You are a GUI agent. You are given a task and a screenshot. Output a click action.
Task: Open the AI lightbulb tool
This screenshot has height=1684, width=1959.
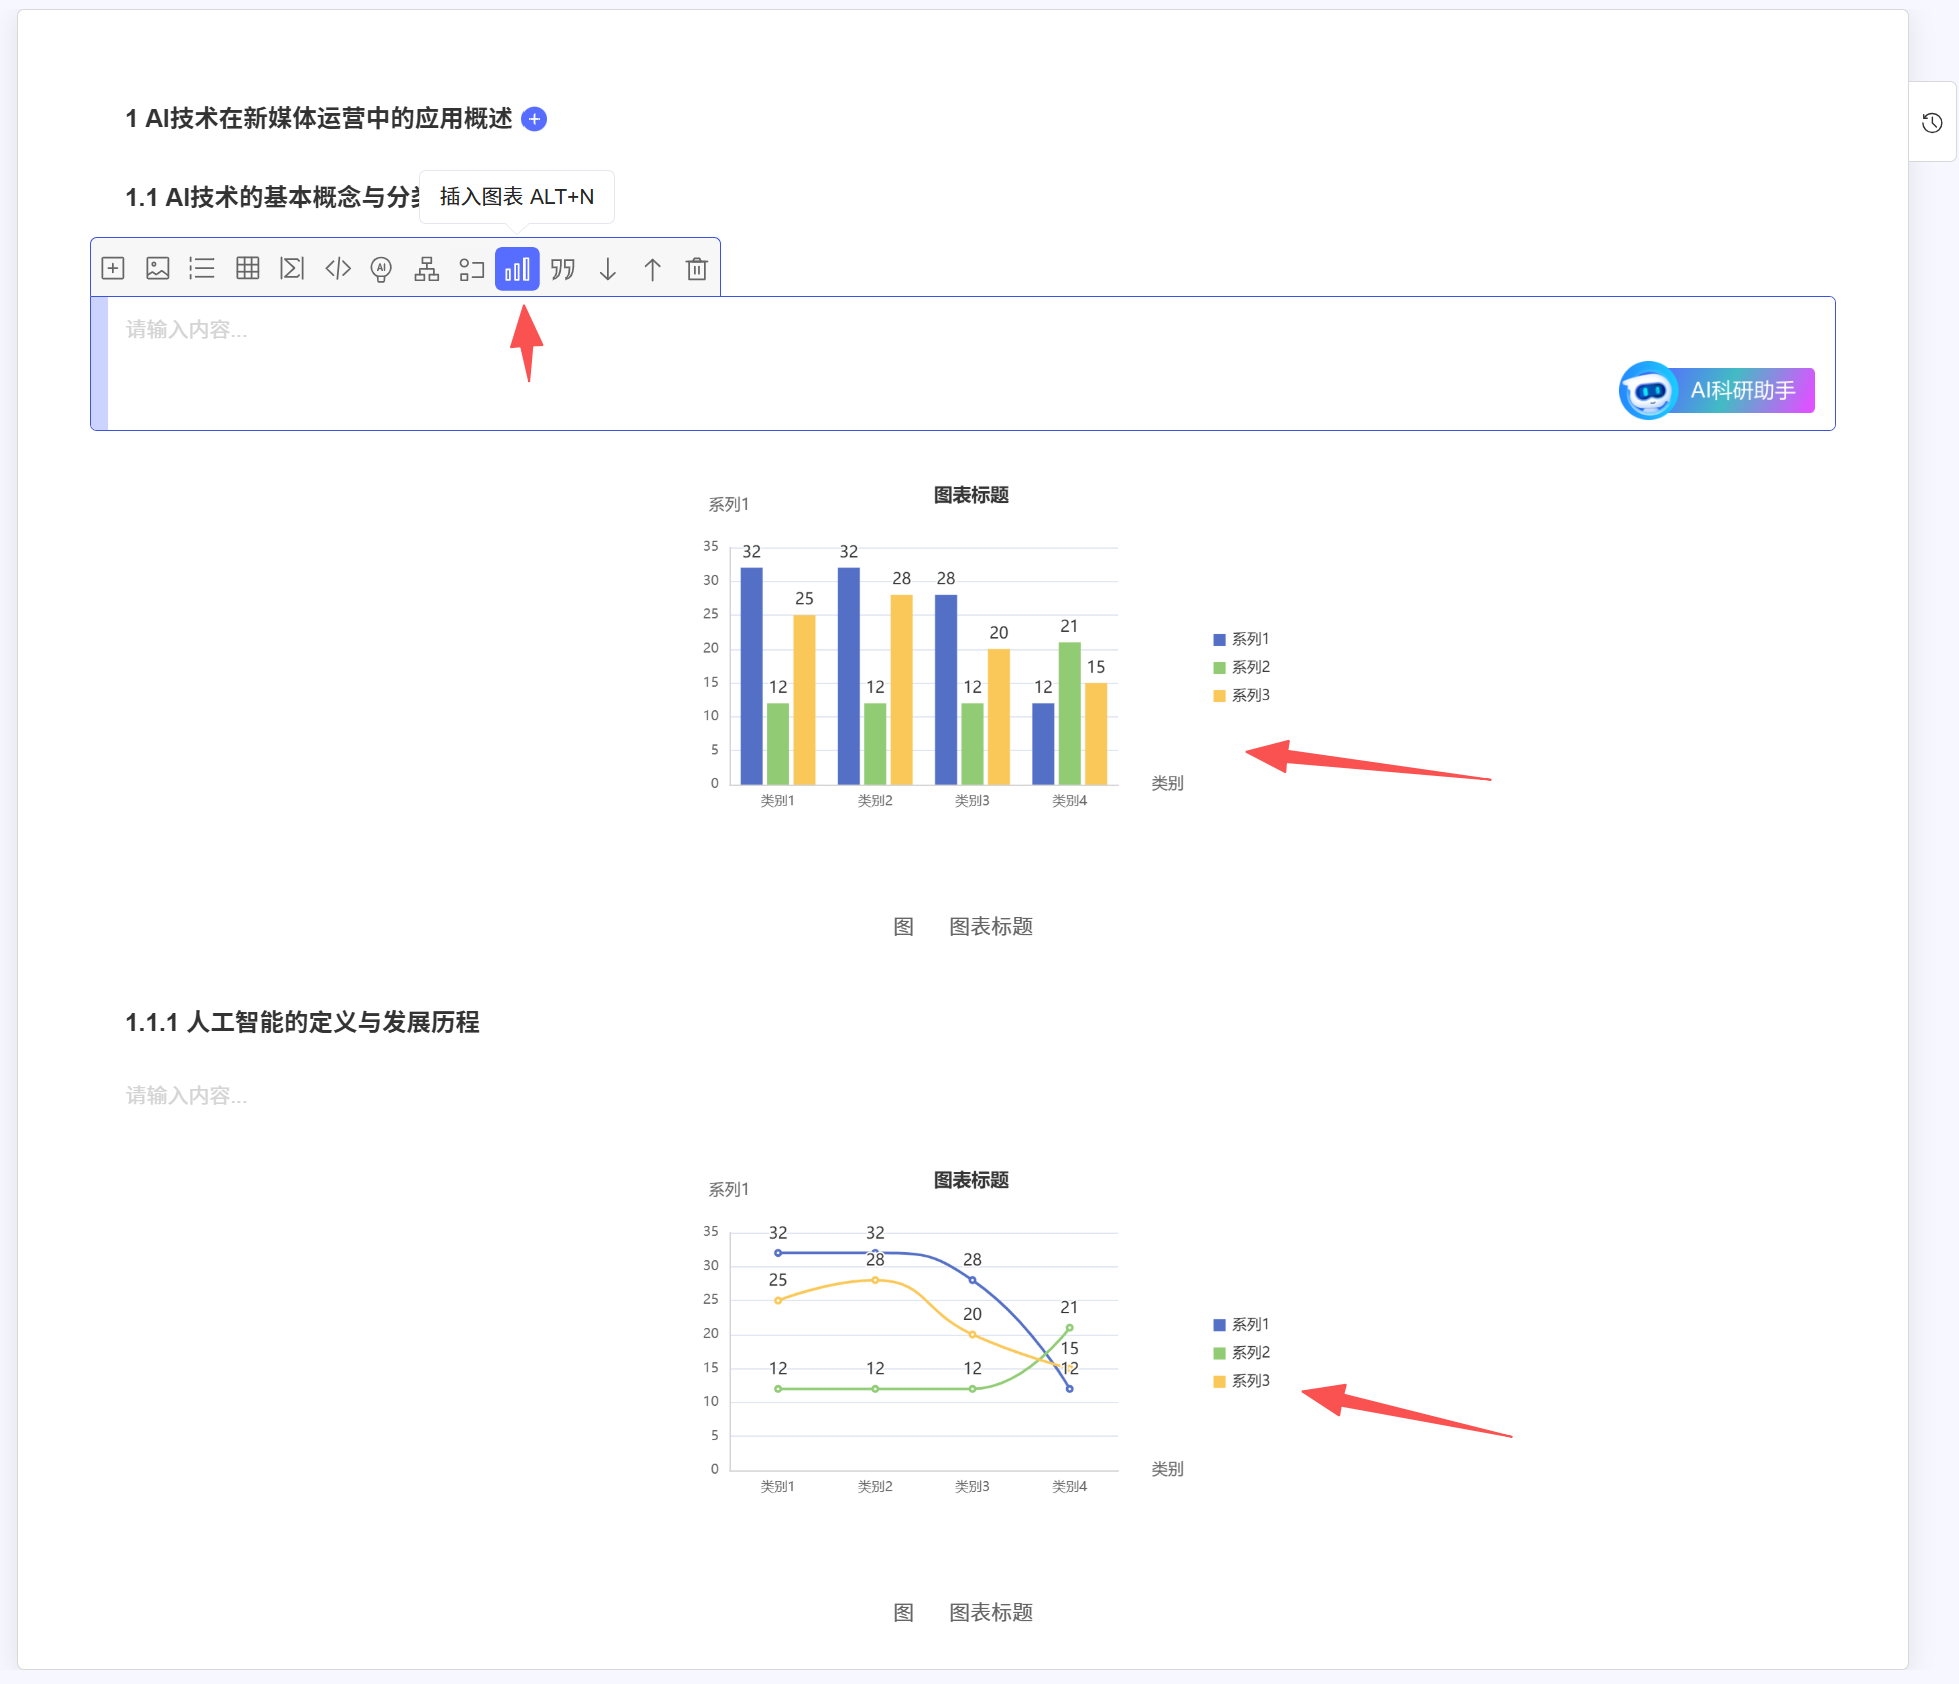click(x=381, y=268)
